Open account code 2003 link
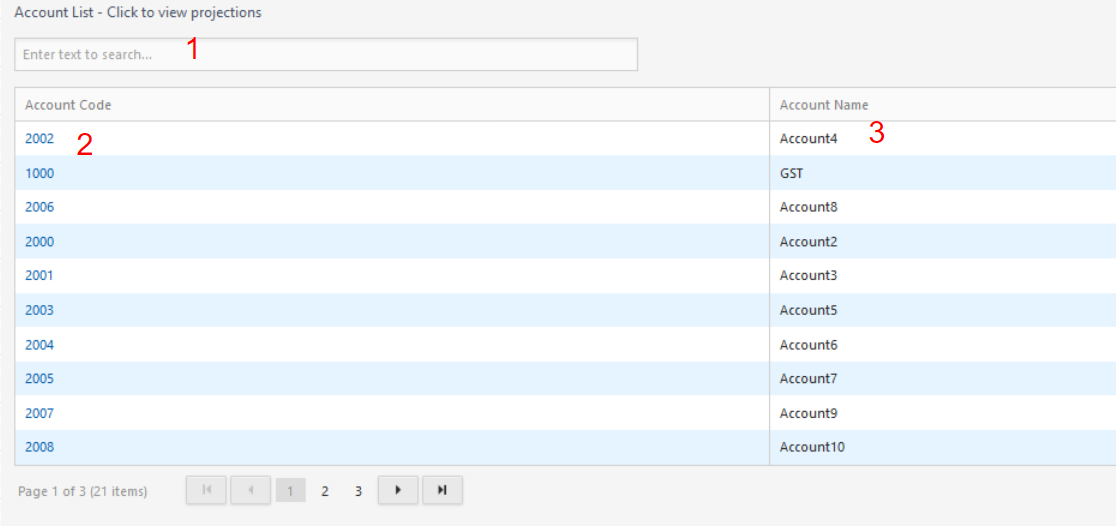Screen dimensions: 1116x526 (39, 310)
